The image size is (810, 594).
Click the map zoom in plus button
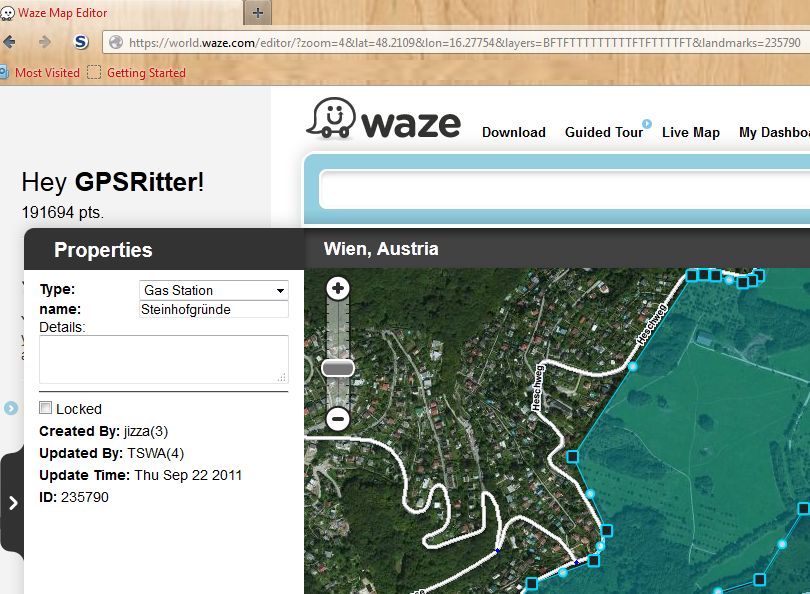[338, 289]
